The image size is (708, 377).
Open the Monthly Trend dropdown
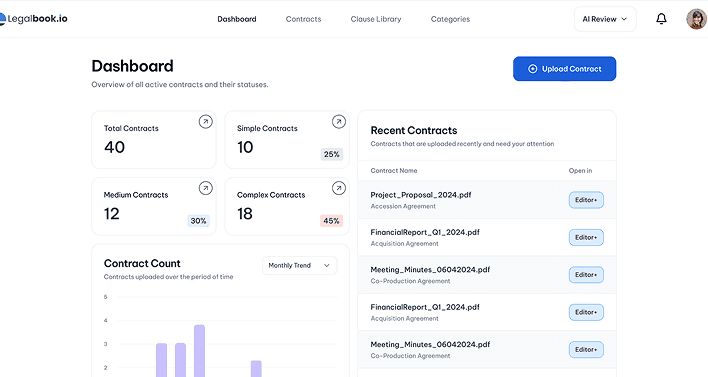tap(299, 265)
